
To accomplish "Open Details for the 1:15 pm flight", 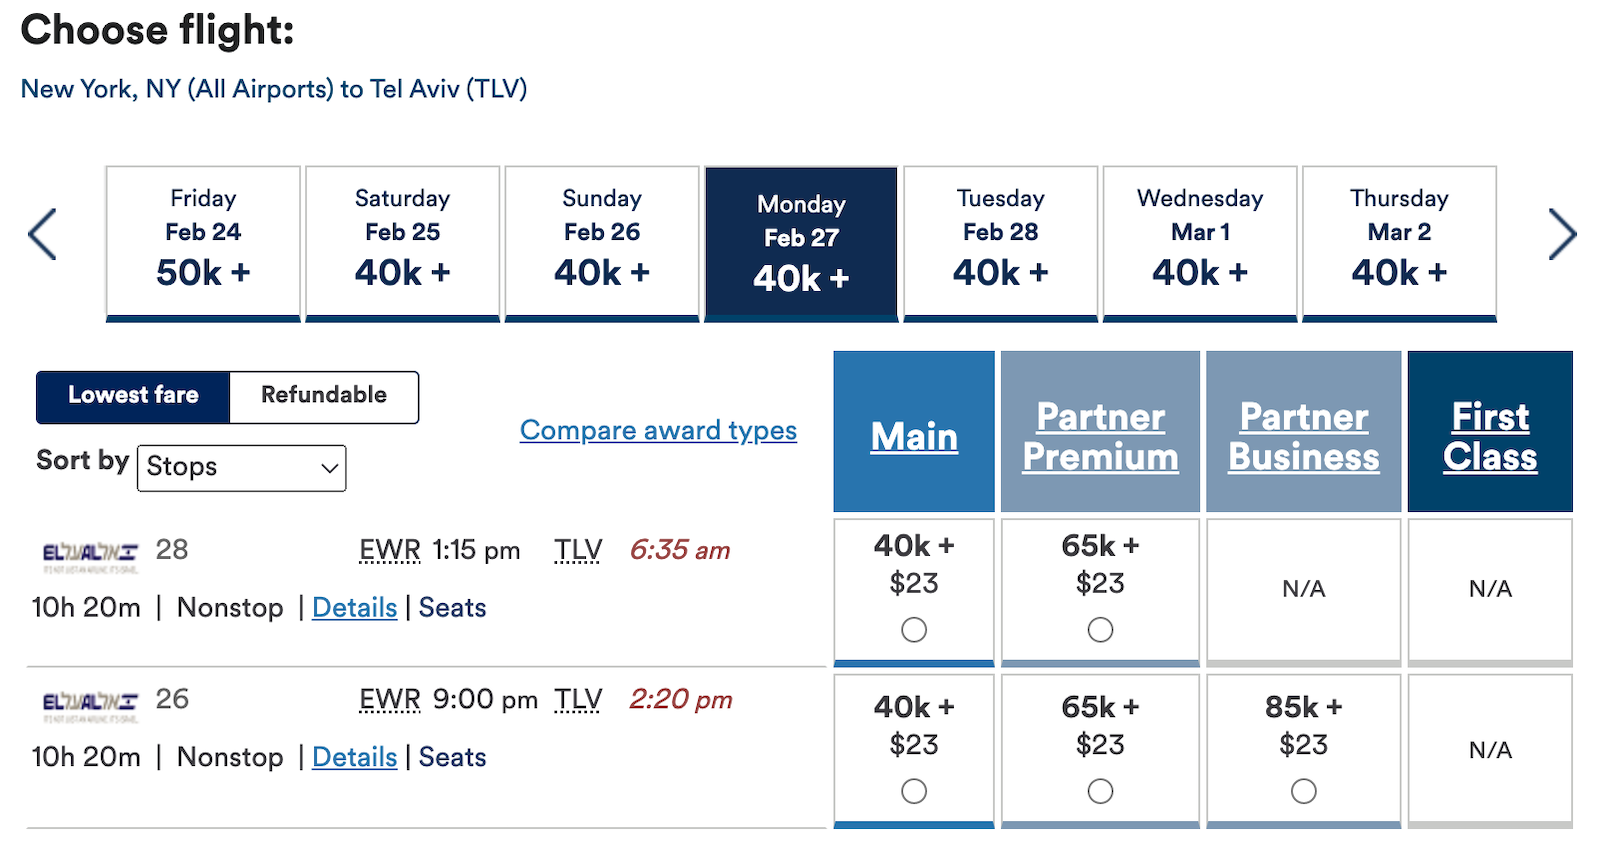I will pyautogui.click(x=354, y=607).
